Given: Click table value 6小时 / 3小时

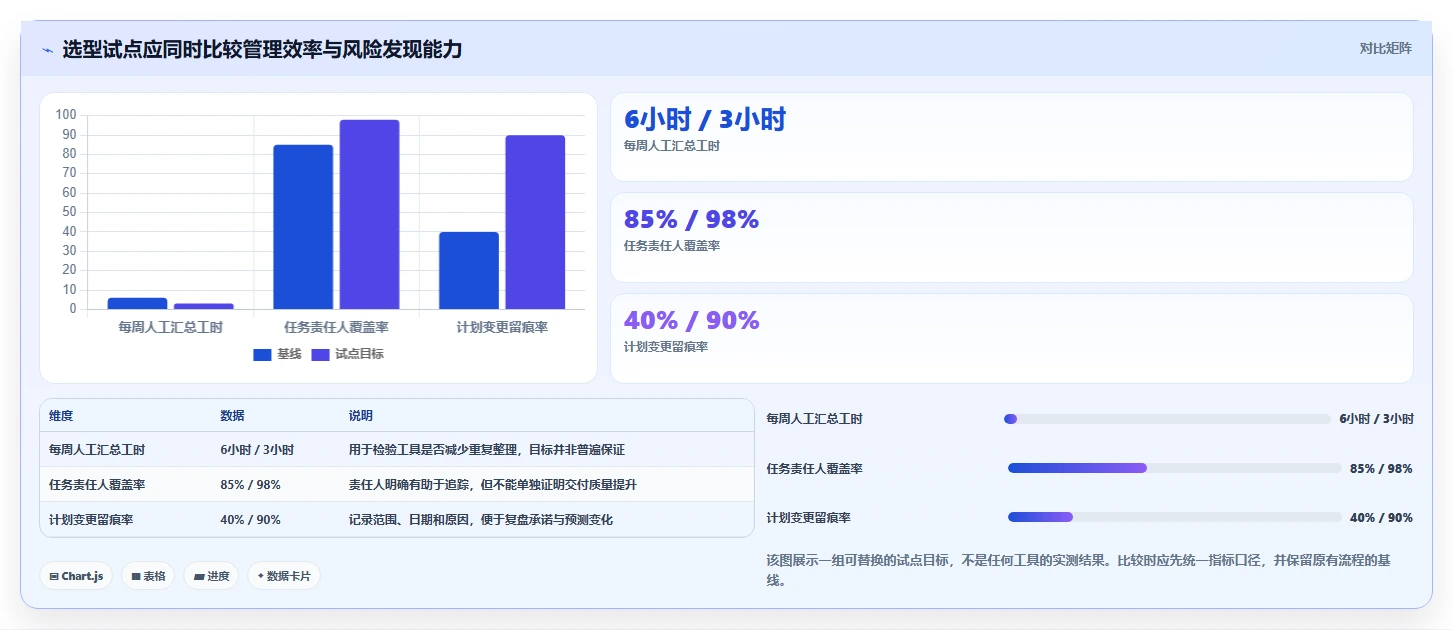Looking at the screenshot, I should coord(256,450).
